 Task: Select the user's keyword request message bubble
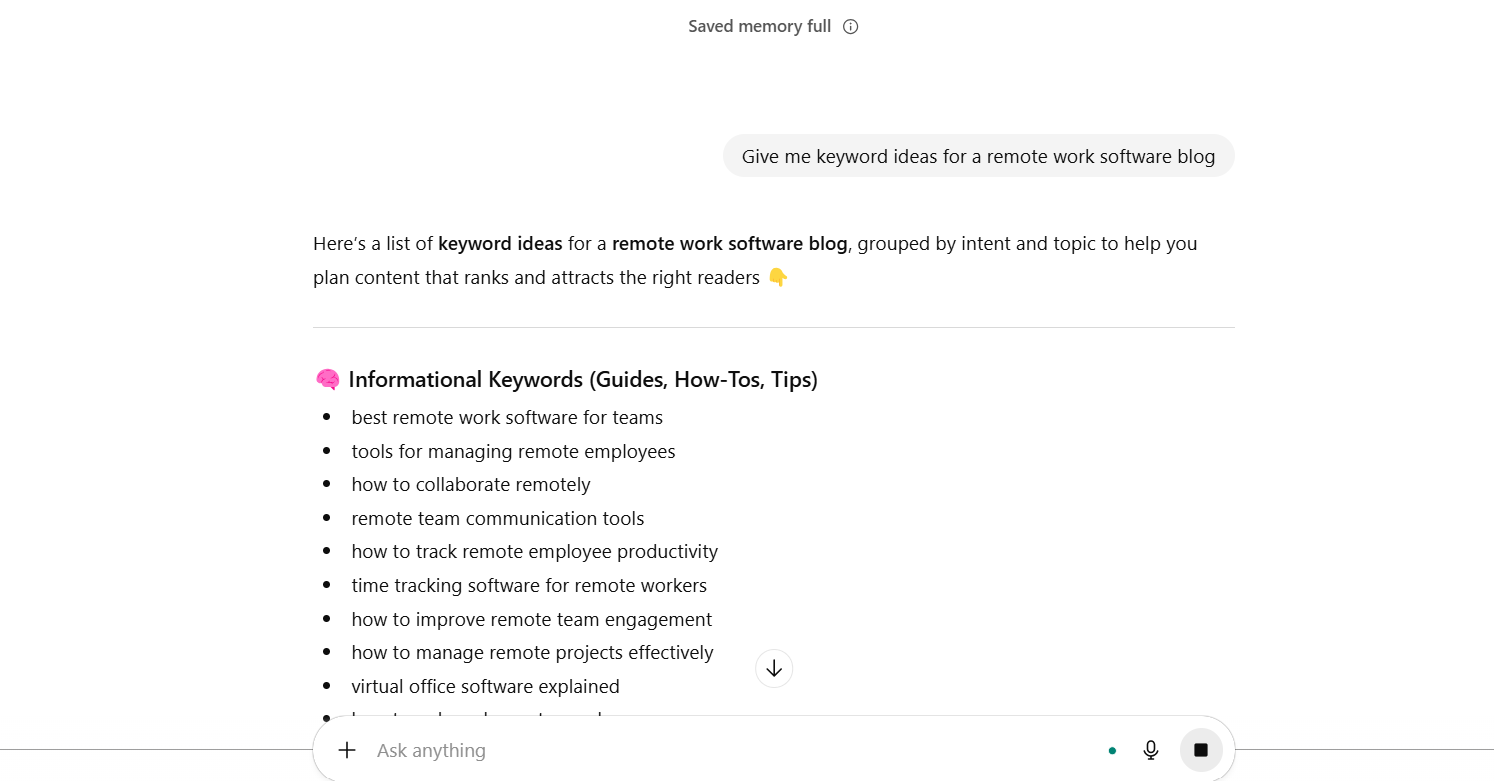pos(978,156)
